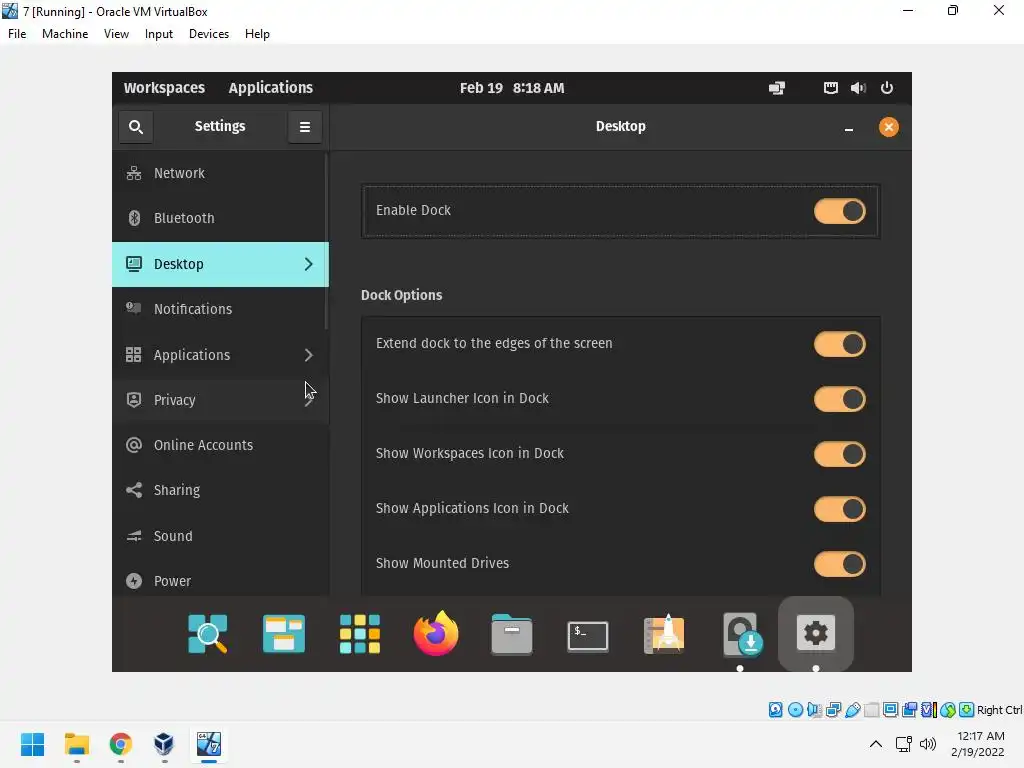The height and width of the screenshot is (768, 1024).
Task: Click the Windows Start button
Action: coord(33,744)
